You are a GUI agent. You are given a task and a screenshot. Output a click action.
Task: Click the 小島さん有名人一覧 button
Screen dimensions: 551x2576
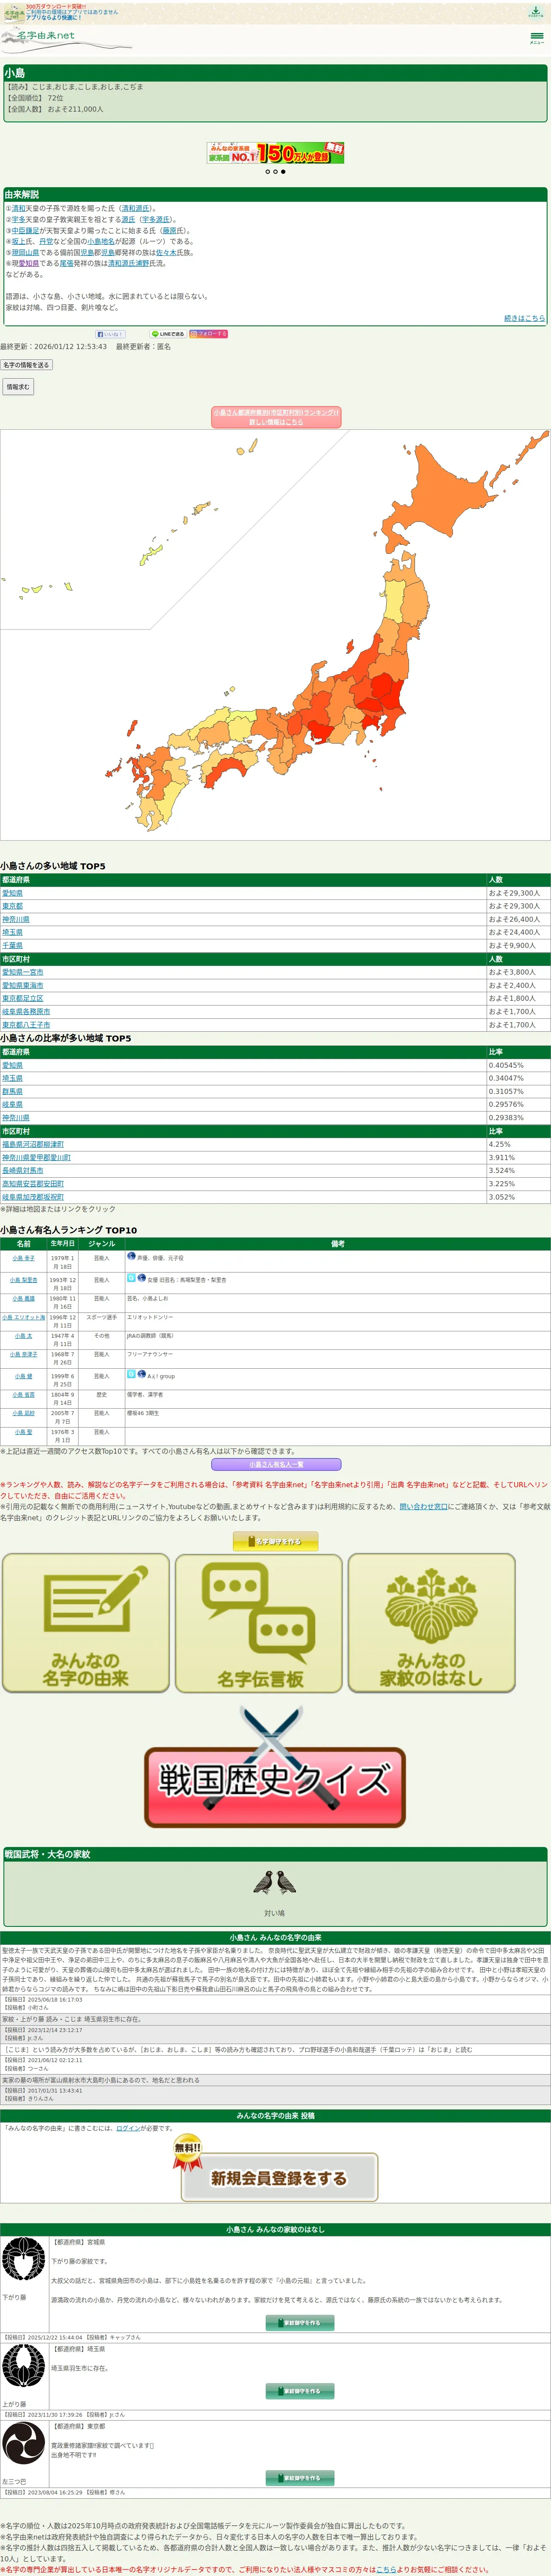[x=276, y=1465]
